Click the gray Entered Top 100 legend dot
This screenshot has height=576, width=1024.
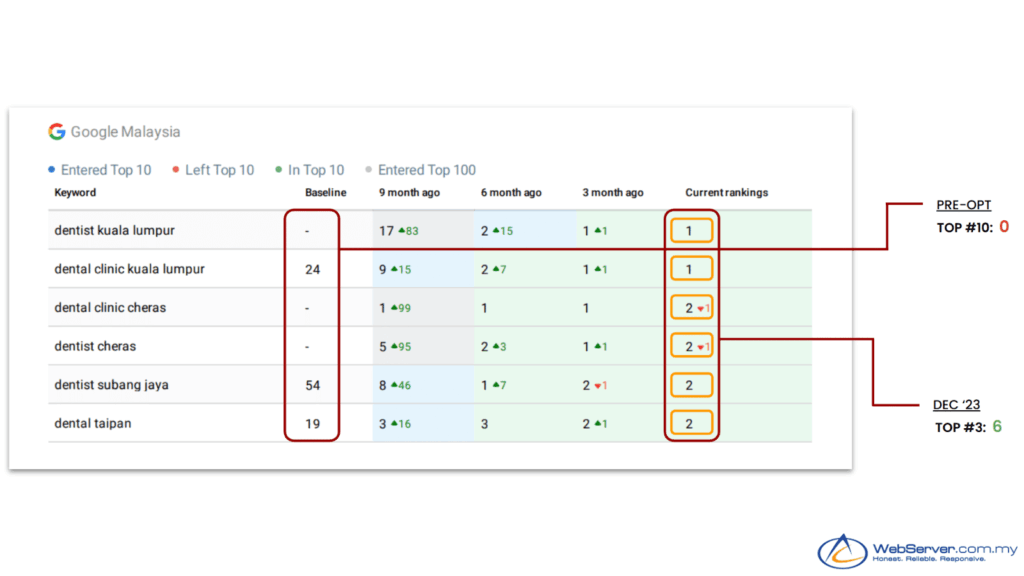click(369, 170)
